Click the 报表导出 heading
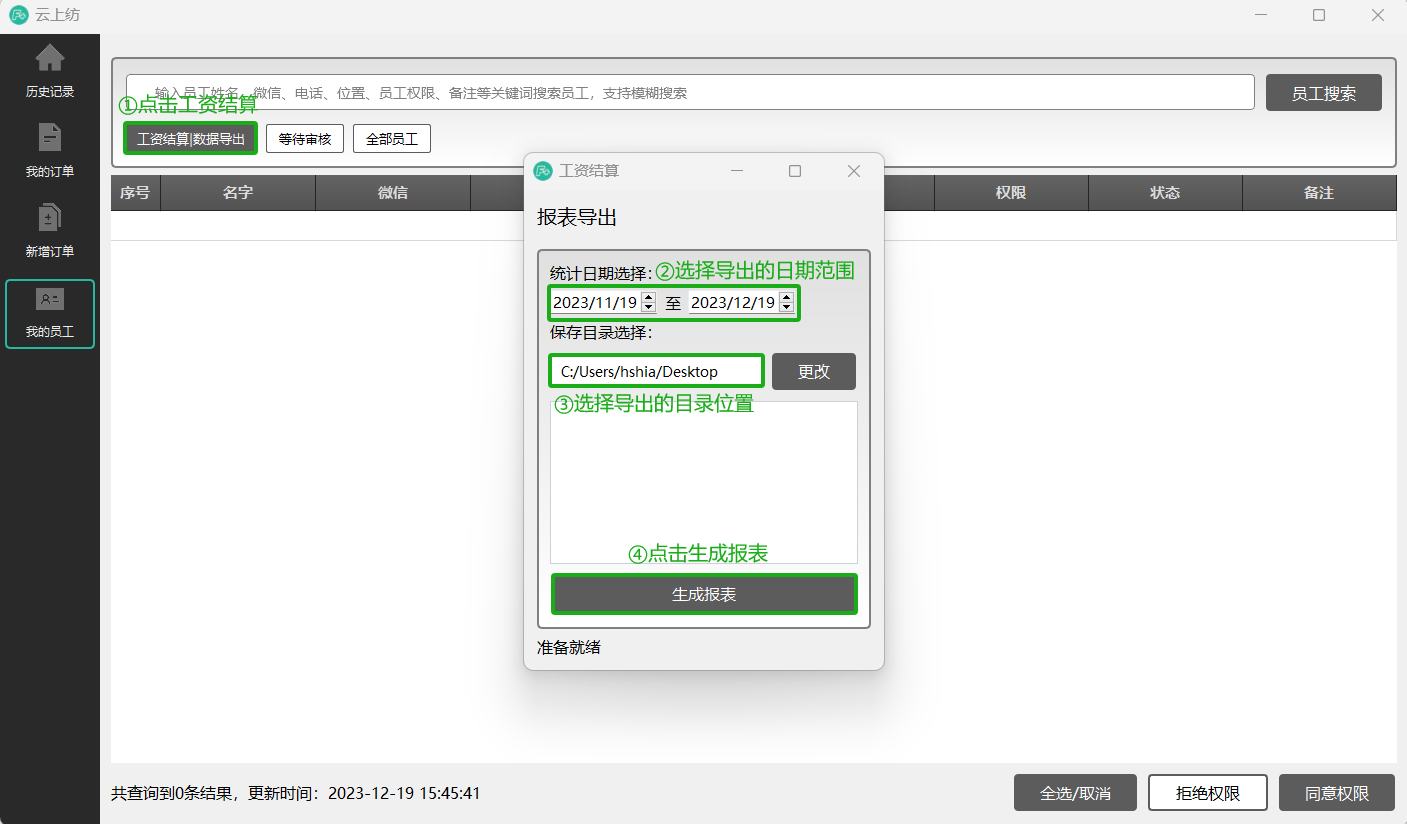 pyautogui.click(x=577, y=217)
